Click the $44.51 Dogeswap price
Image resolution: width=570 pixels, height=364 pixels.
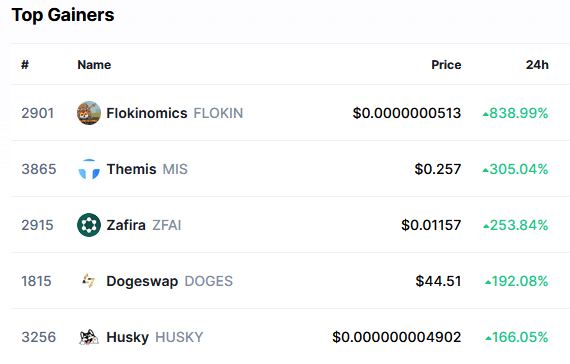click(438, 281)
